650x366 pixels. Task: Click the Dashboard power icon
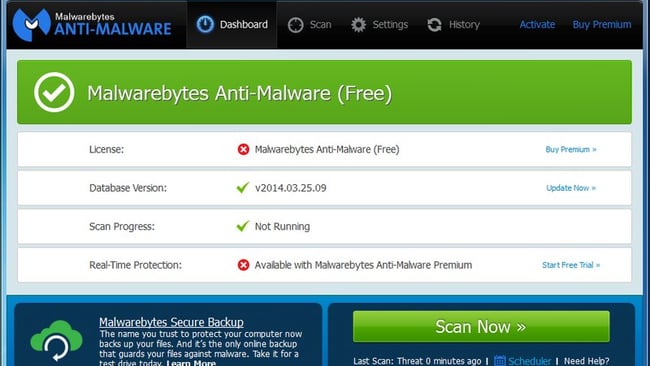[205, 24]
